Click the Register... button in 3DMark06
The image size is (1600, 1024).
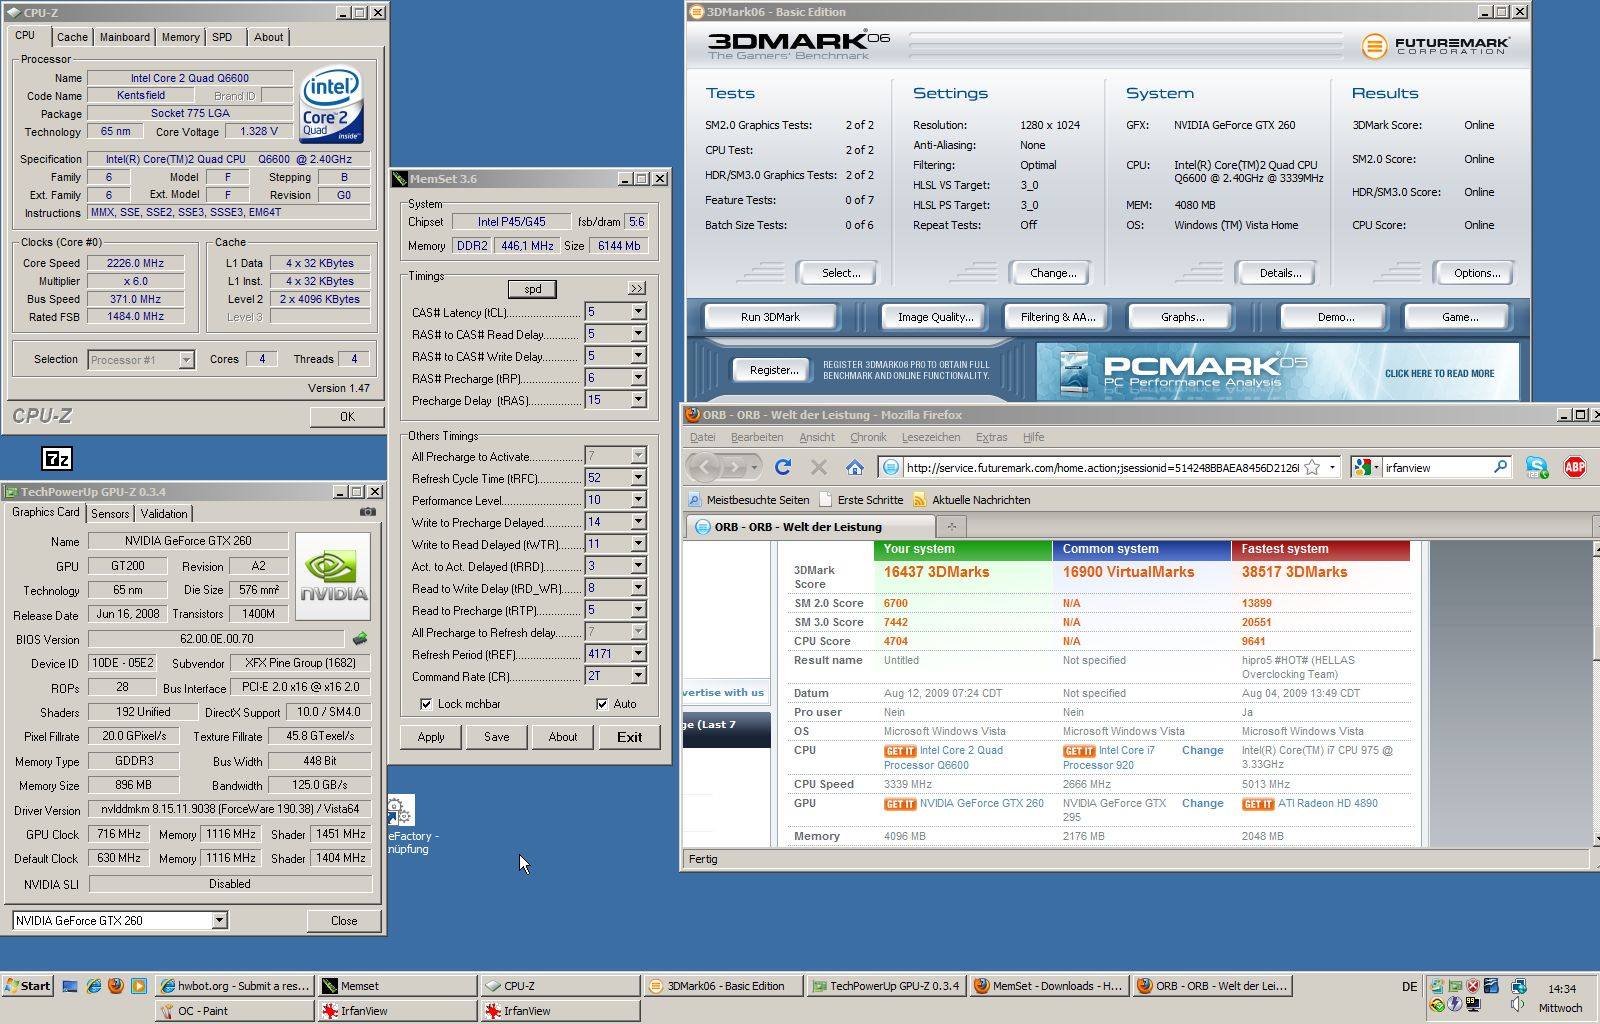point(774,370)
